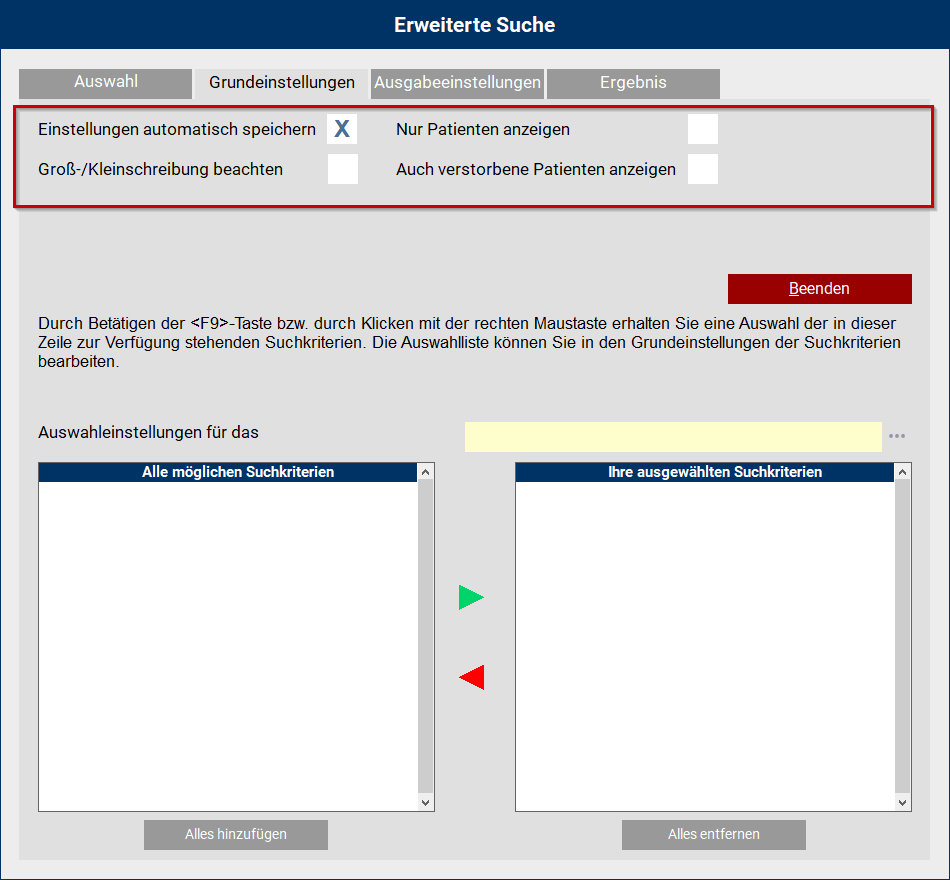Click the Beenden button
This screenshot has width=950, height=880.
[x=820, y=288]
